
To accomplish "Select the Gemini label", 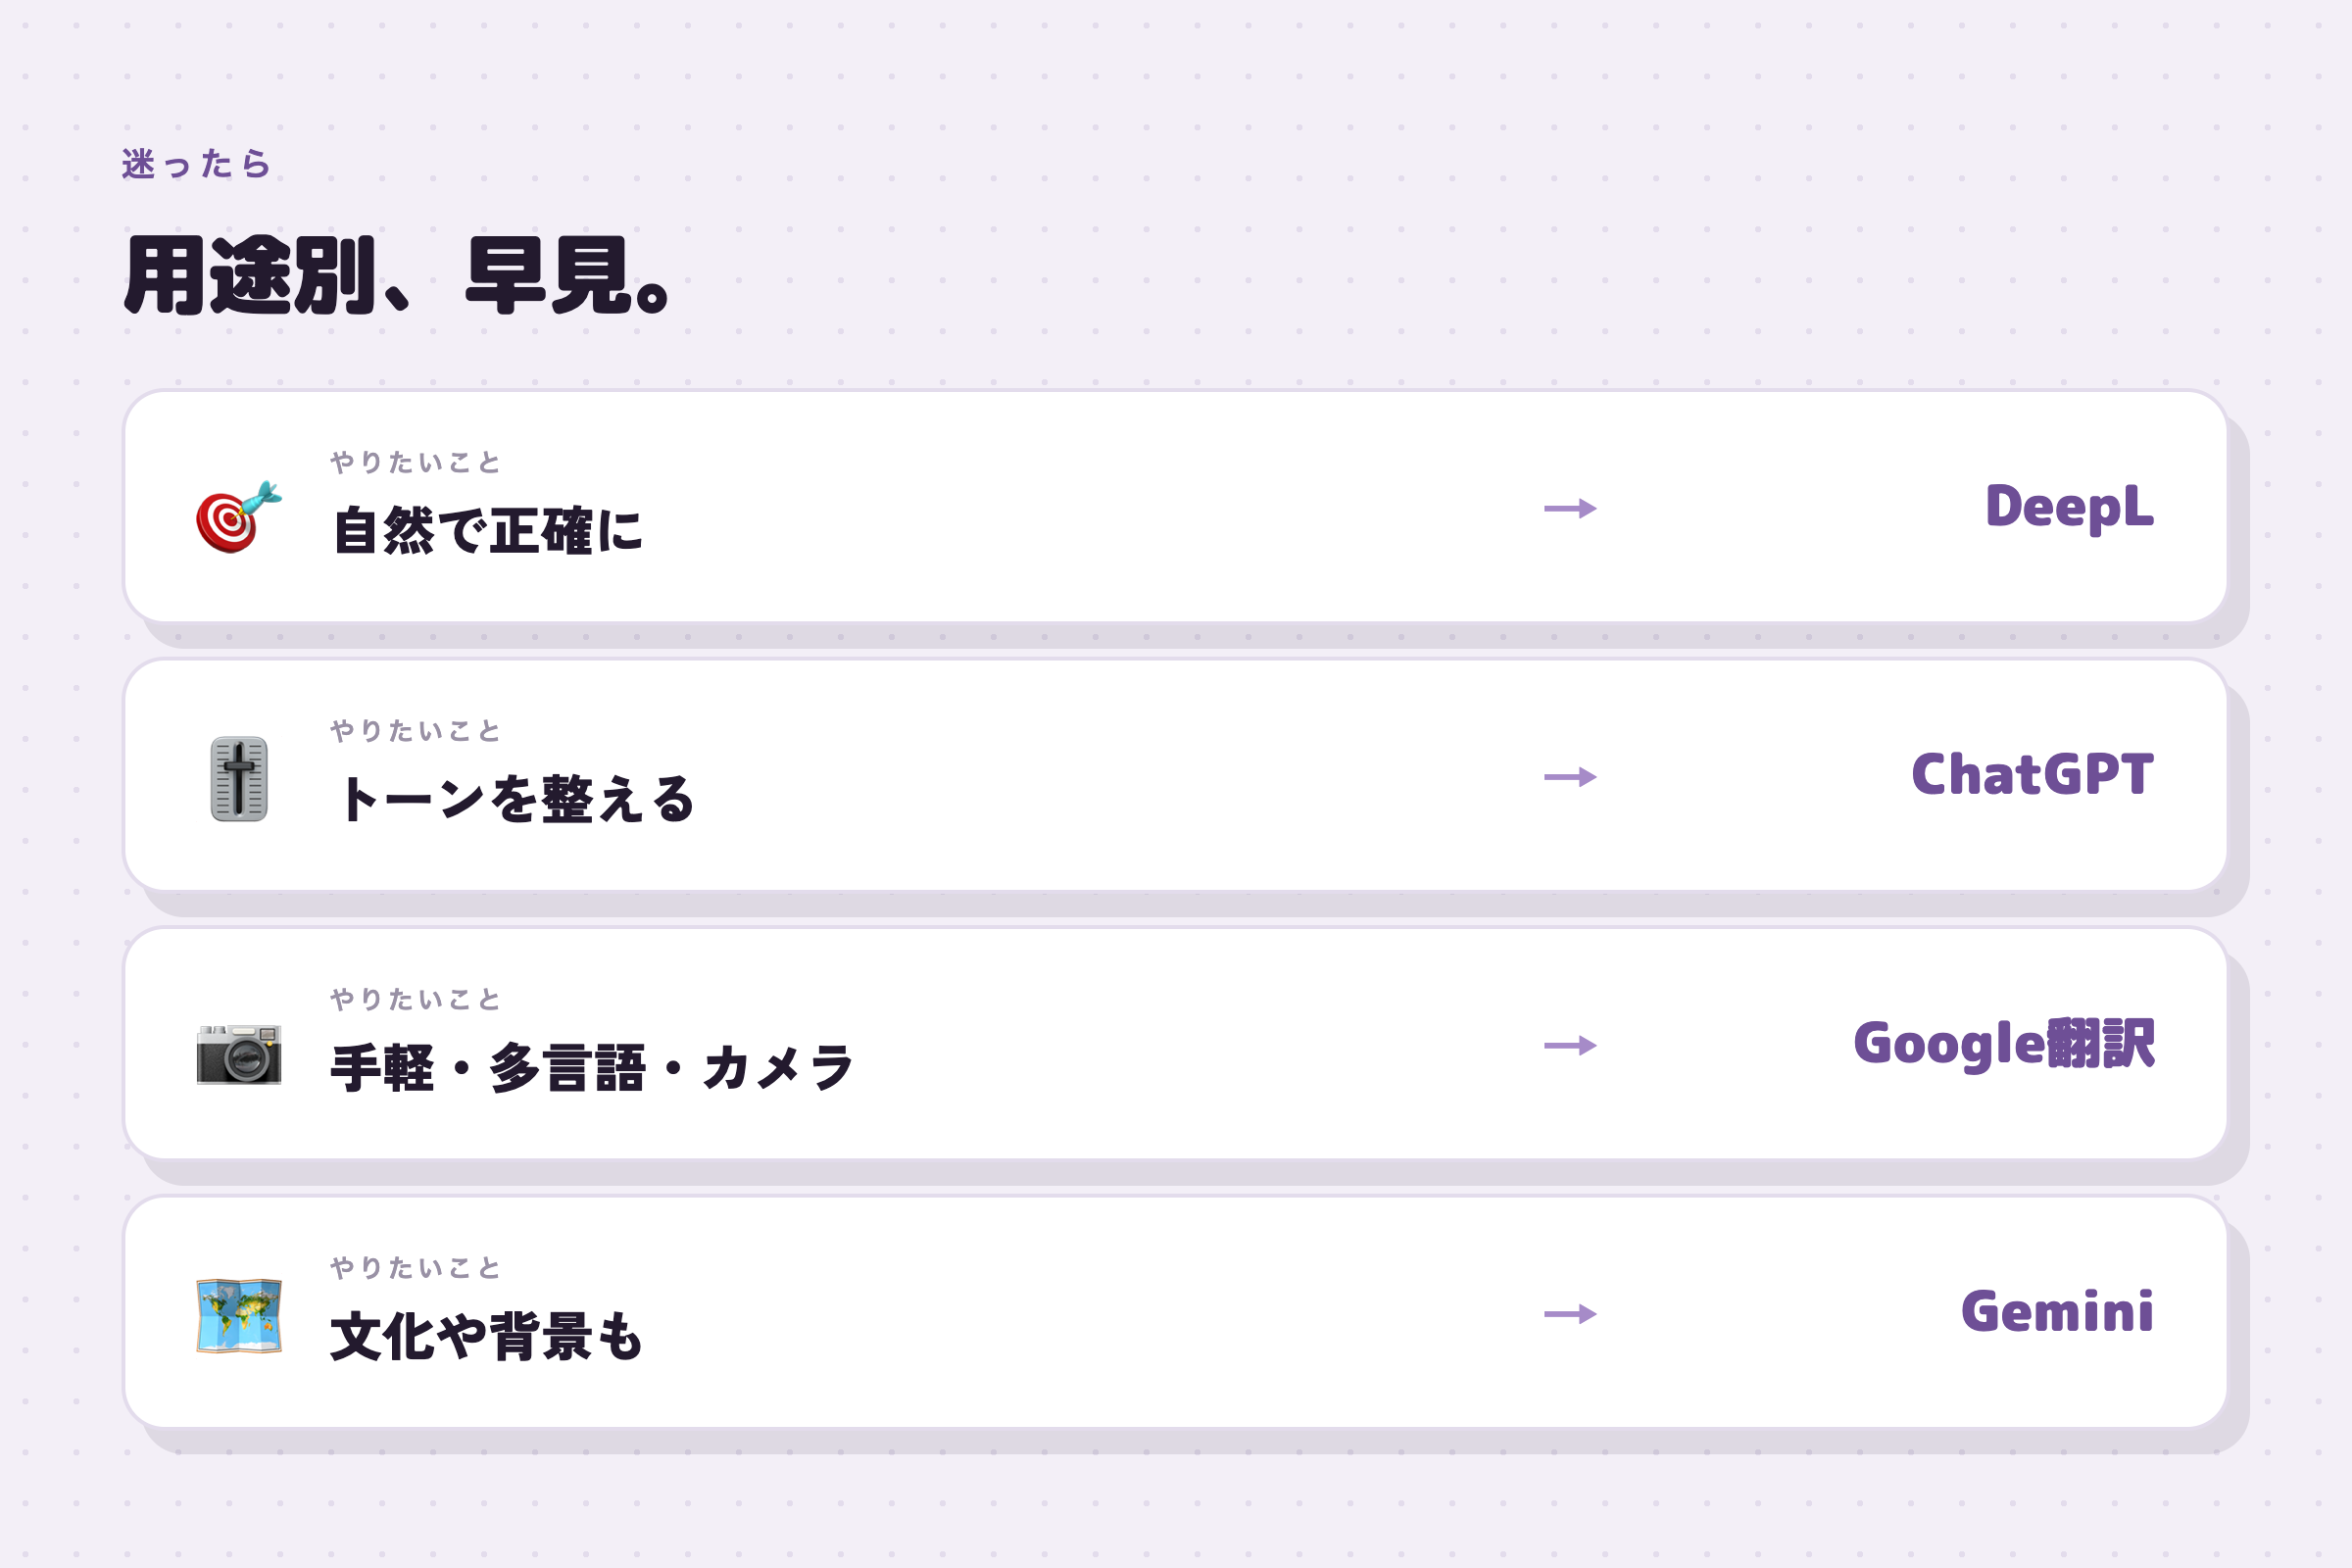I will click(2057, 1312).
